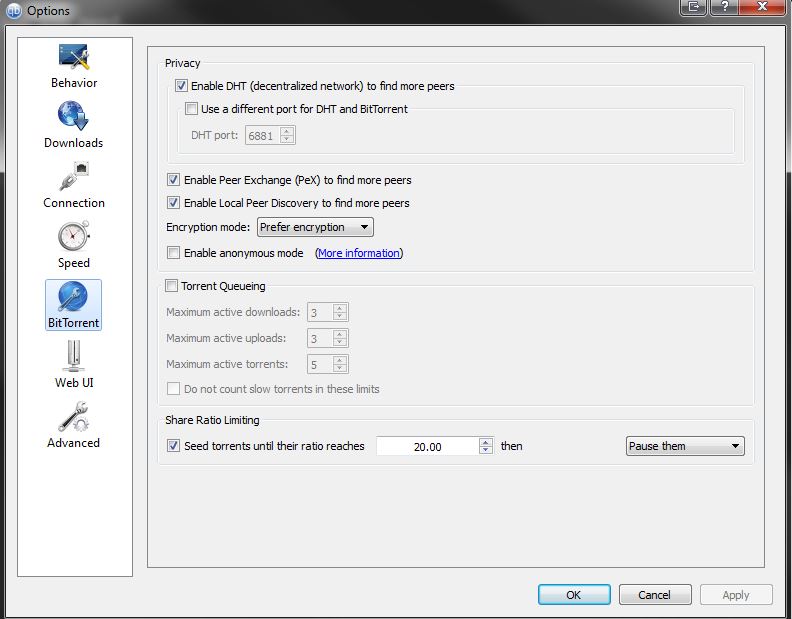Click the help question mark button
This screenshot has height=619, width=792.
point(724,7)
